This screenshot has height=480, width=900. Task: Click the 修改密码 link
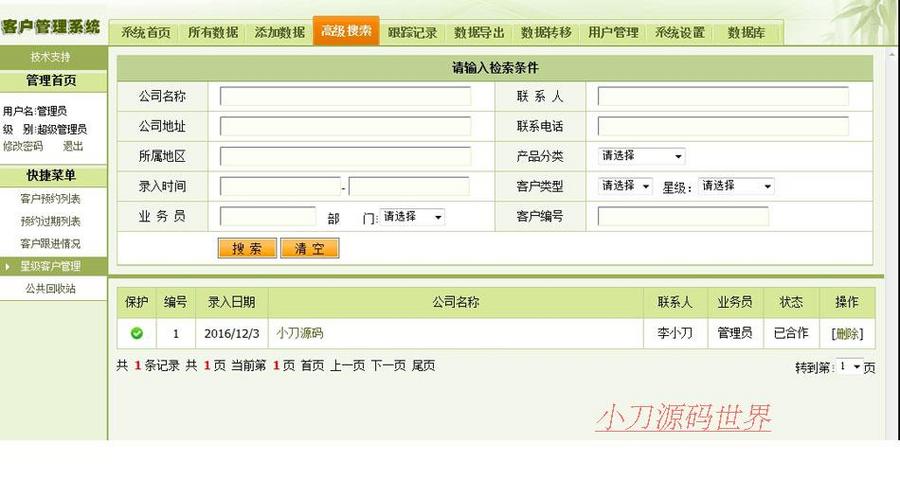point(23,146)
